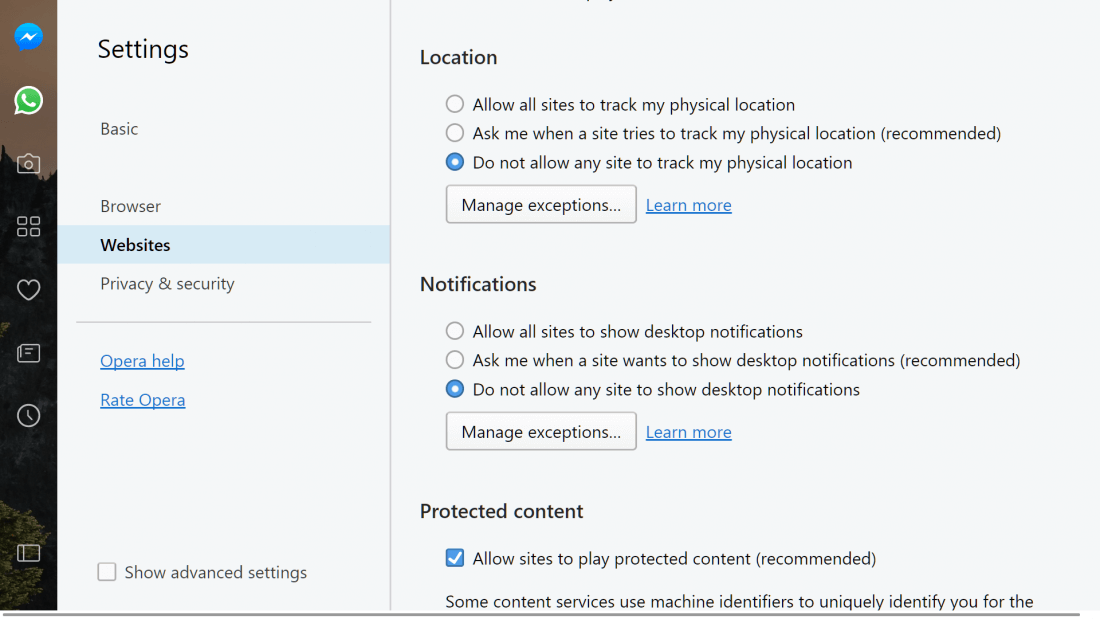Click Learn more link under Notifications
1100x619 pixels.
[x=688, y=432]
